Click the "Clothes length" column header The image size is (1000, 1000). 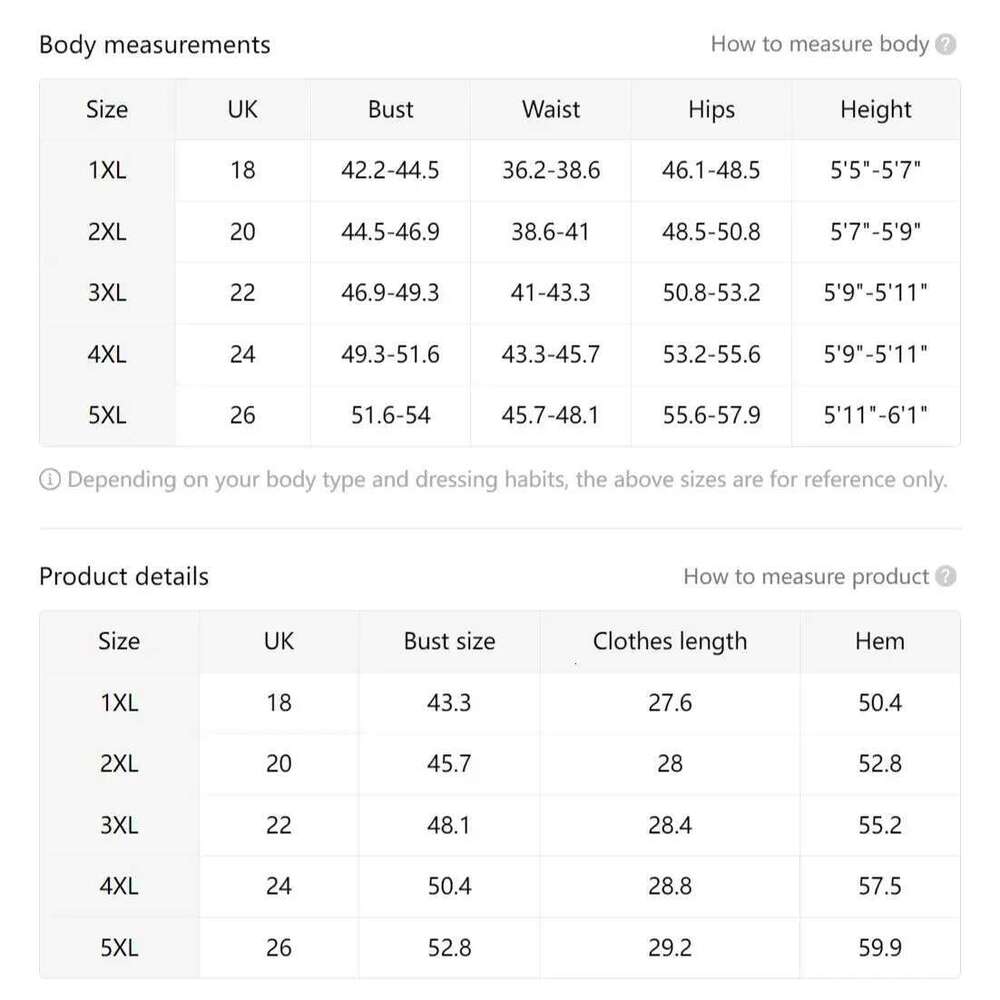pos(670,642)
